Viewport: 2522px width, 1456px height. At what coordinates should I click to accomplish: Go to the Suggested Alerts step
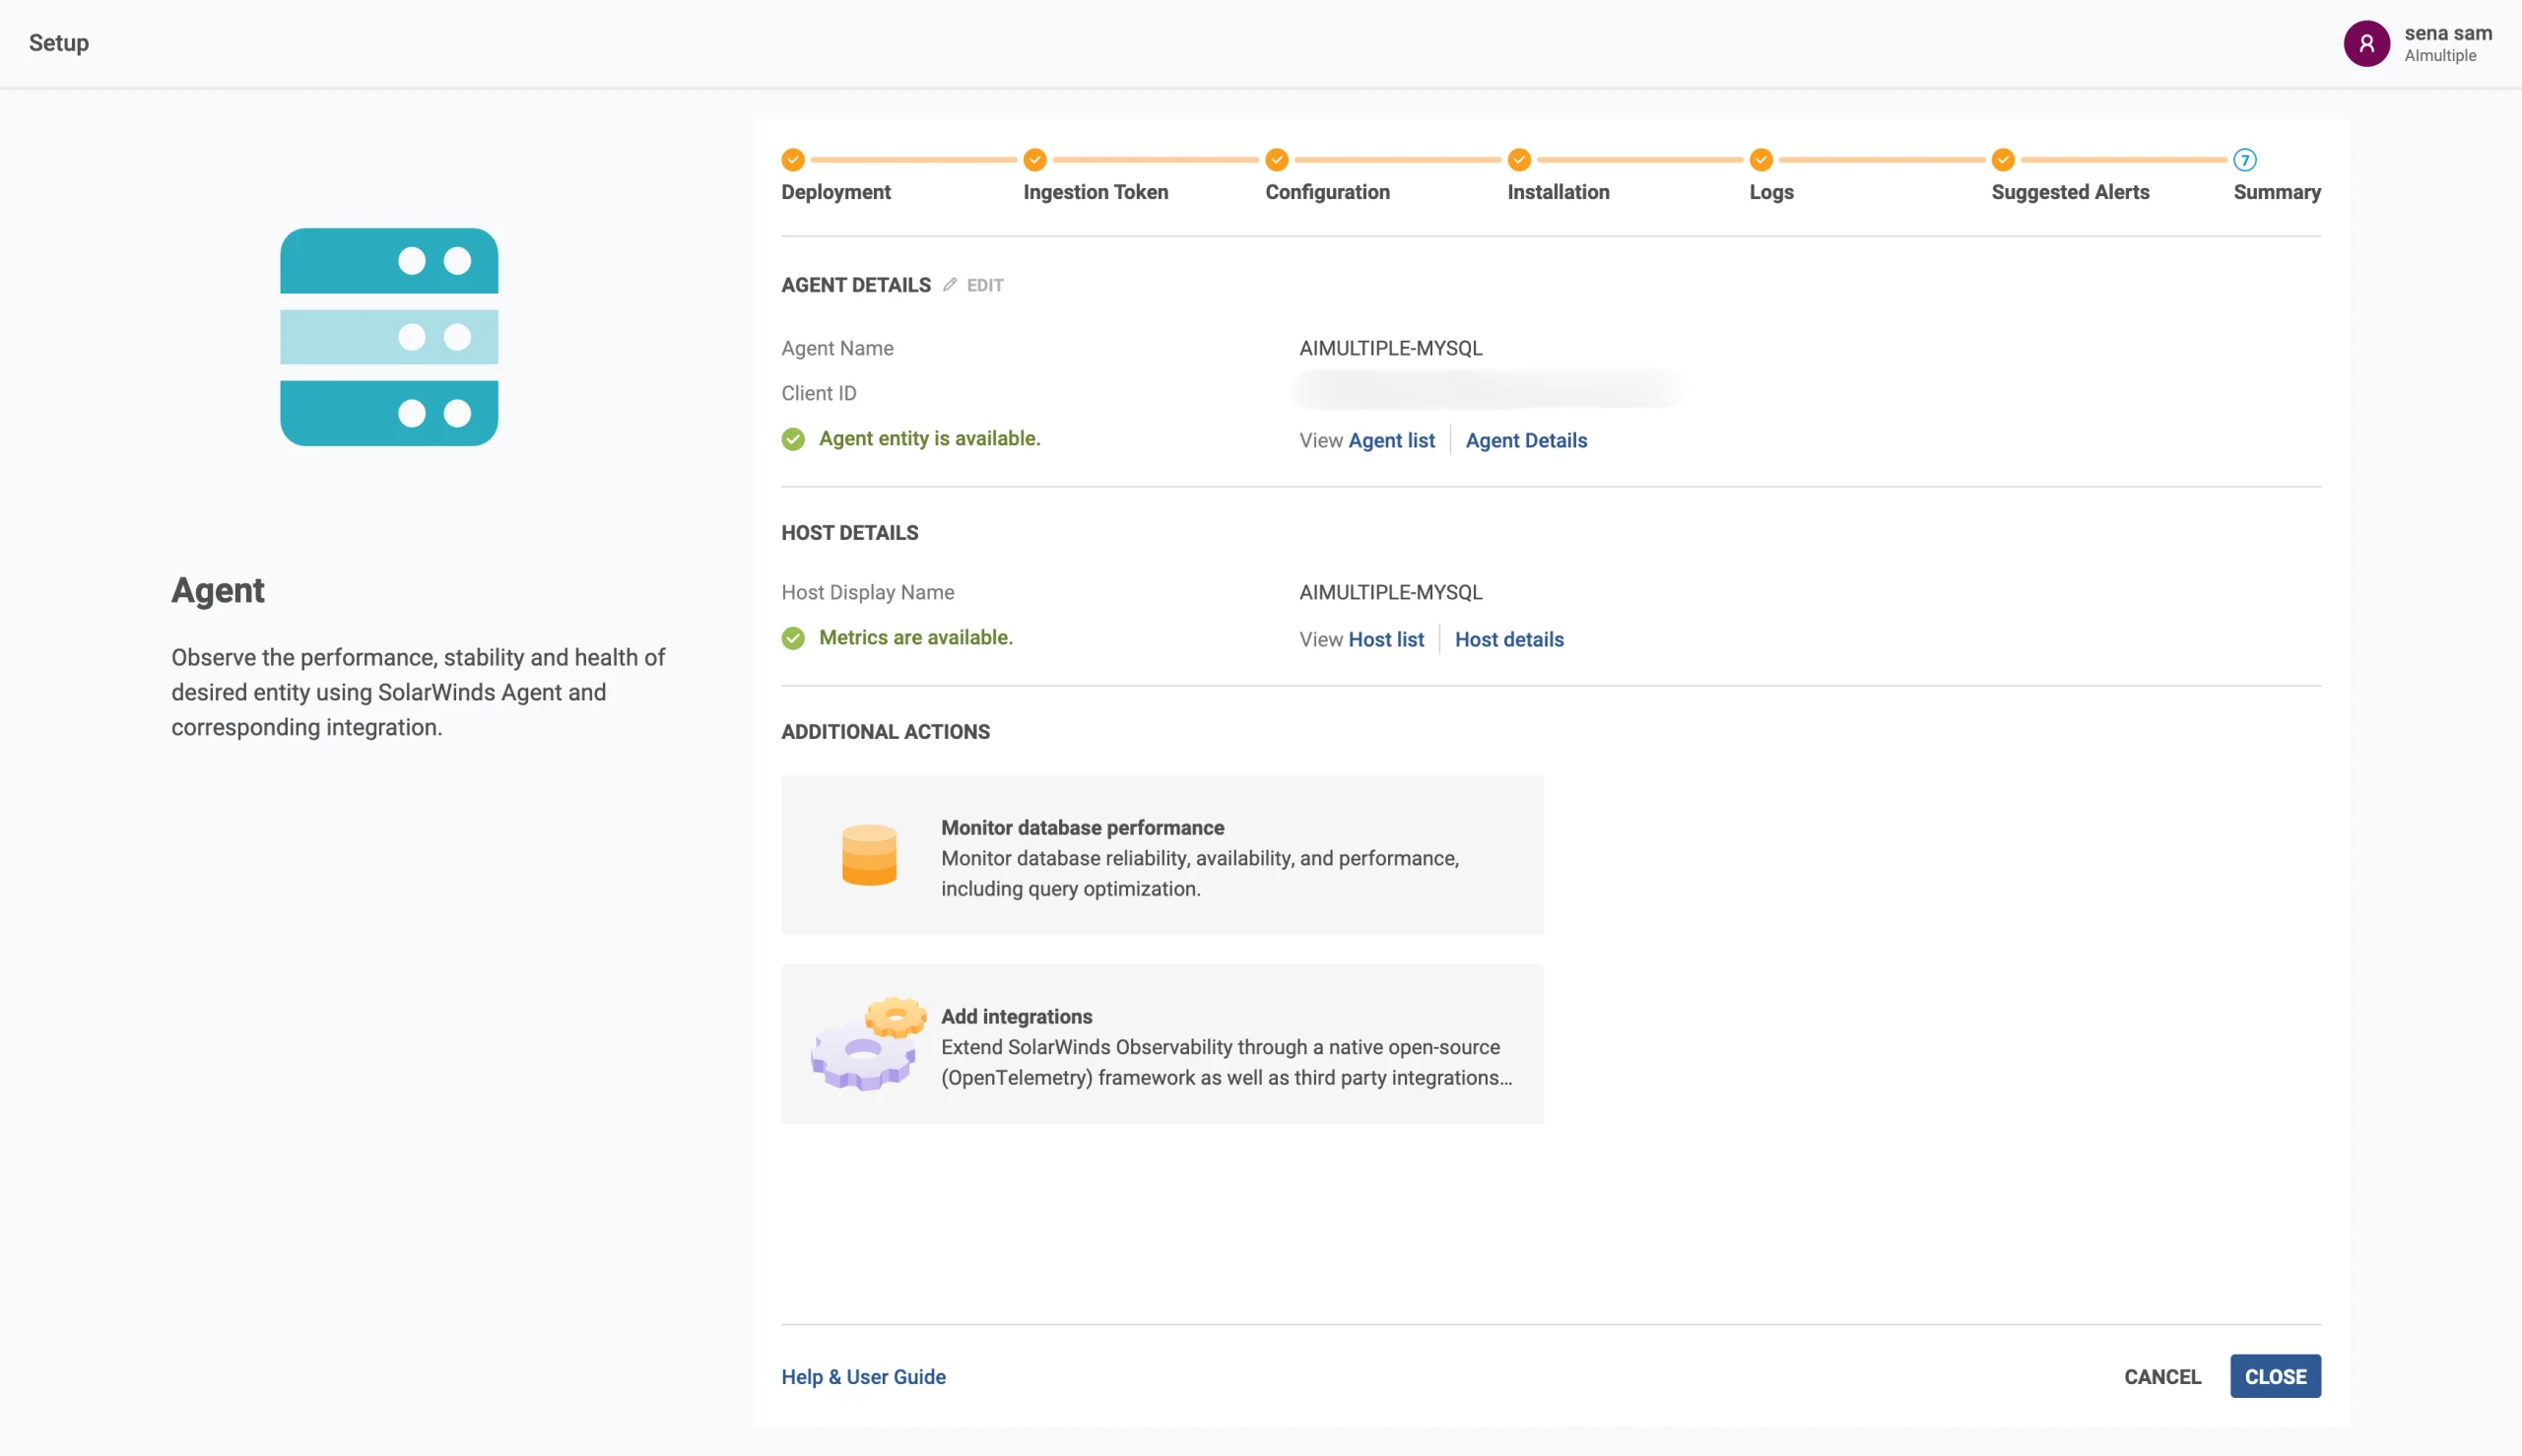click(2070, 192)
